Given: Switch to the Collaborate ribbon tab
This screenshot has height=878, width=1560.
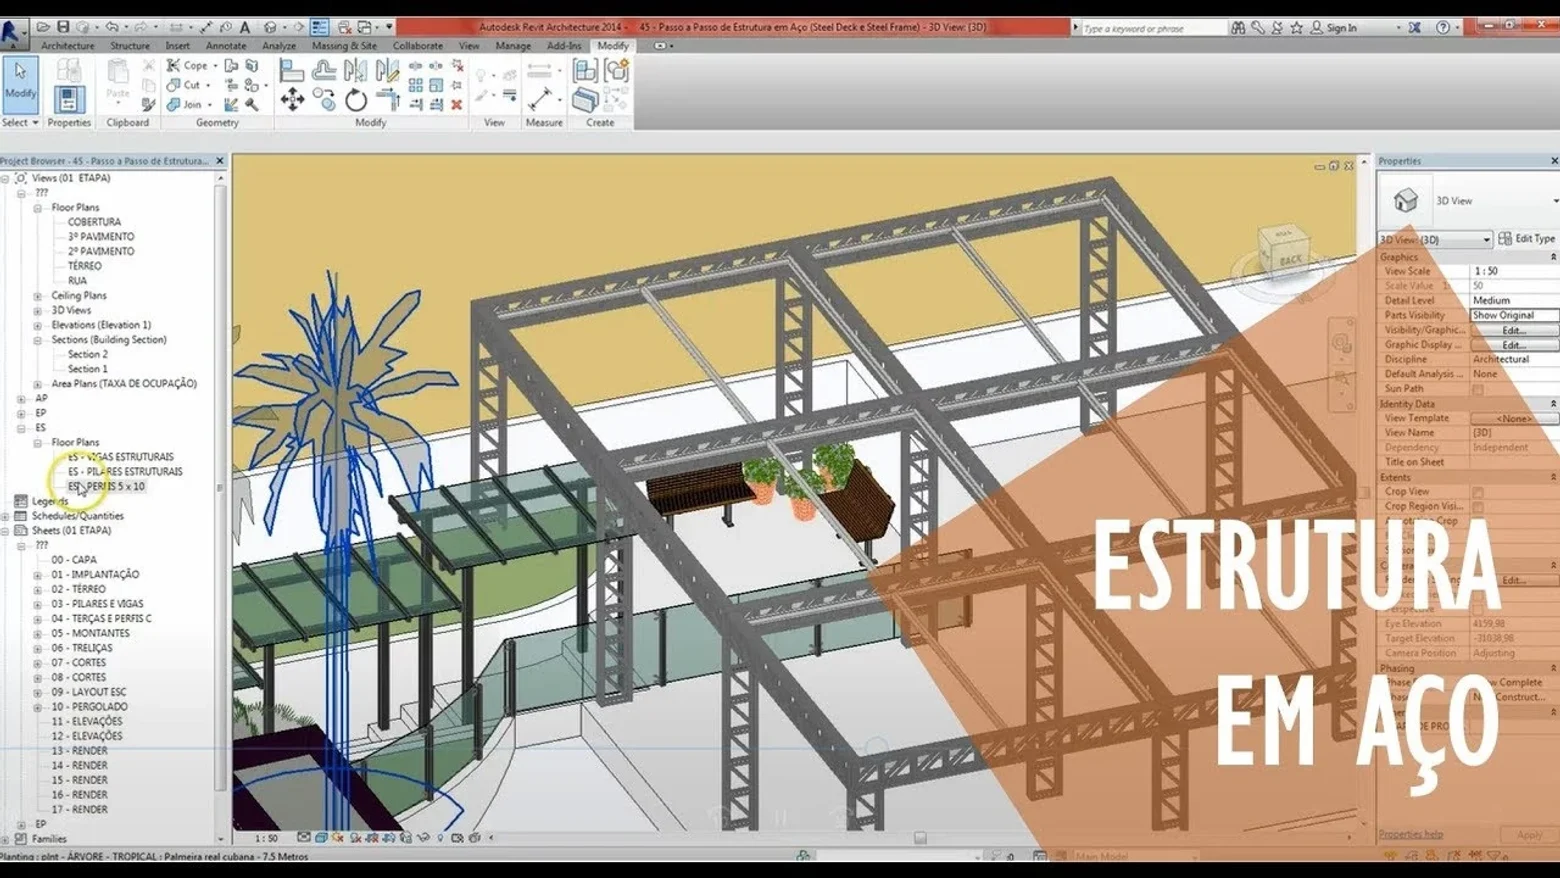Looking at the screenshot, I should pos(418,46).
